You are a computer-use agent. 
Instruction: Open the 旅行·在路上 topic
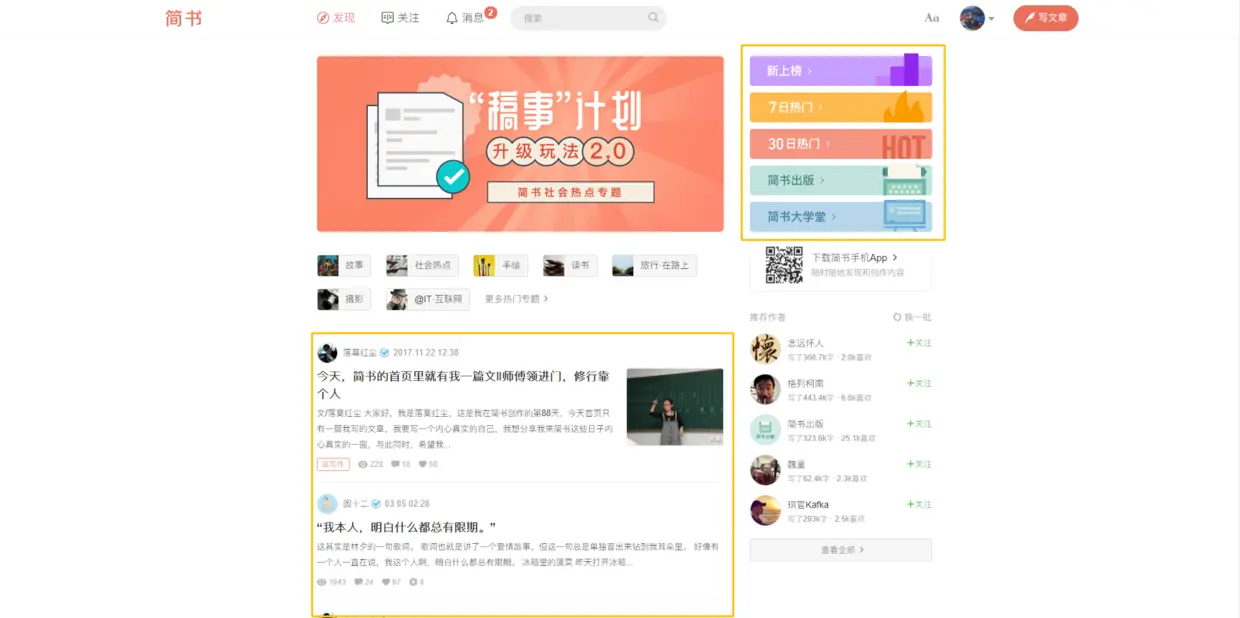(x=654, y=265)
